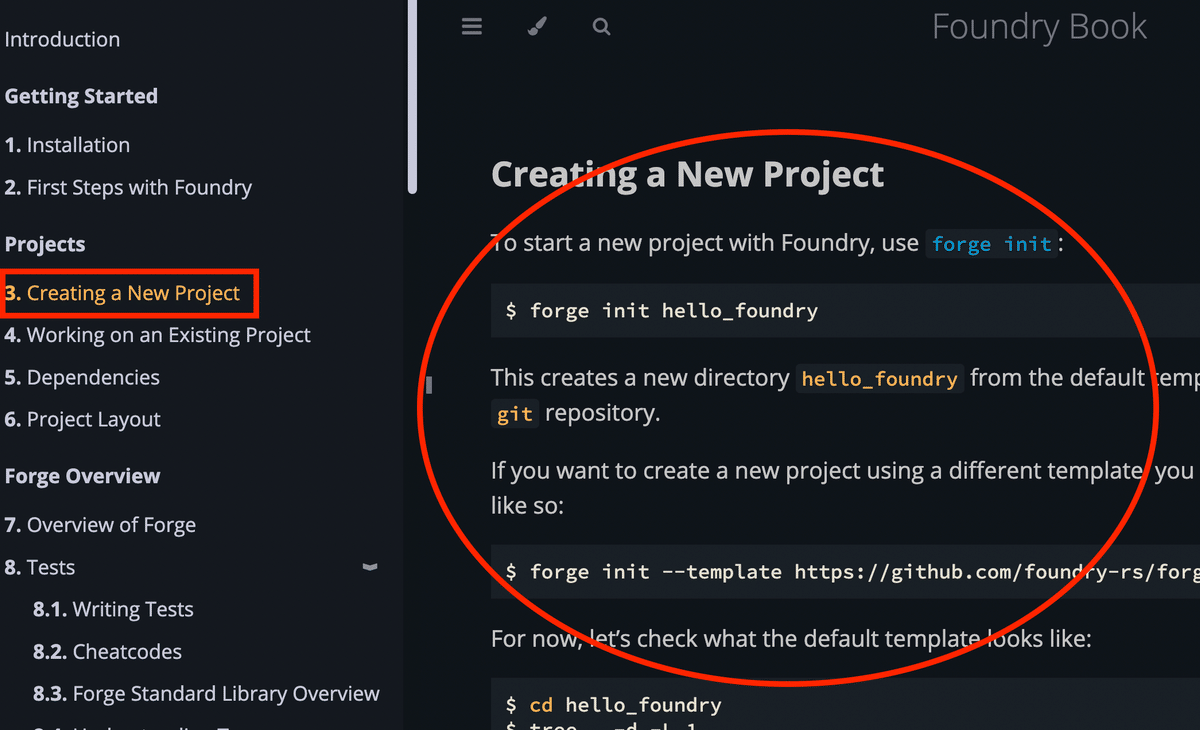
Task: Go to 5. Dependencies chapter
Action: click(x=82, y=377)
